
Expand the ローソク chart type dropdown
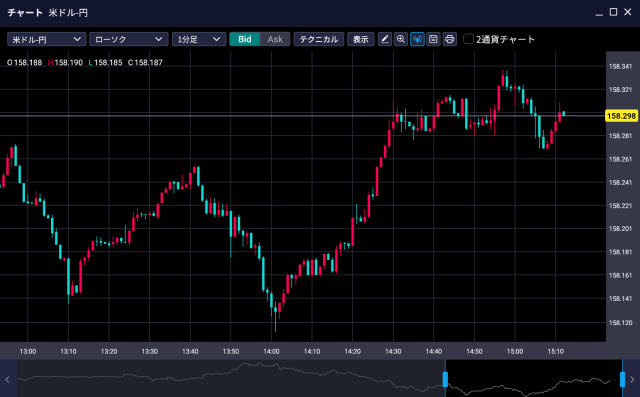[129, 39]
